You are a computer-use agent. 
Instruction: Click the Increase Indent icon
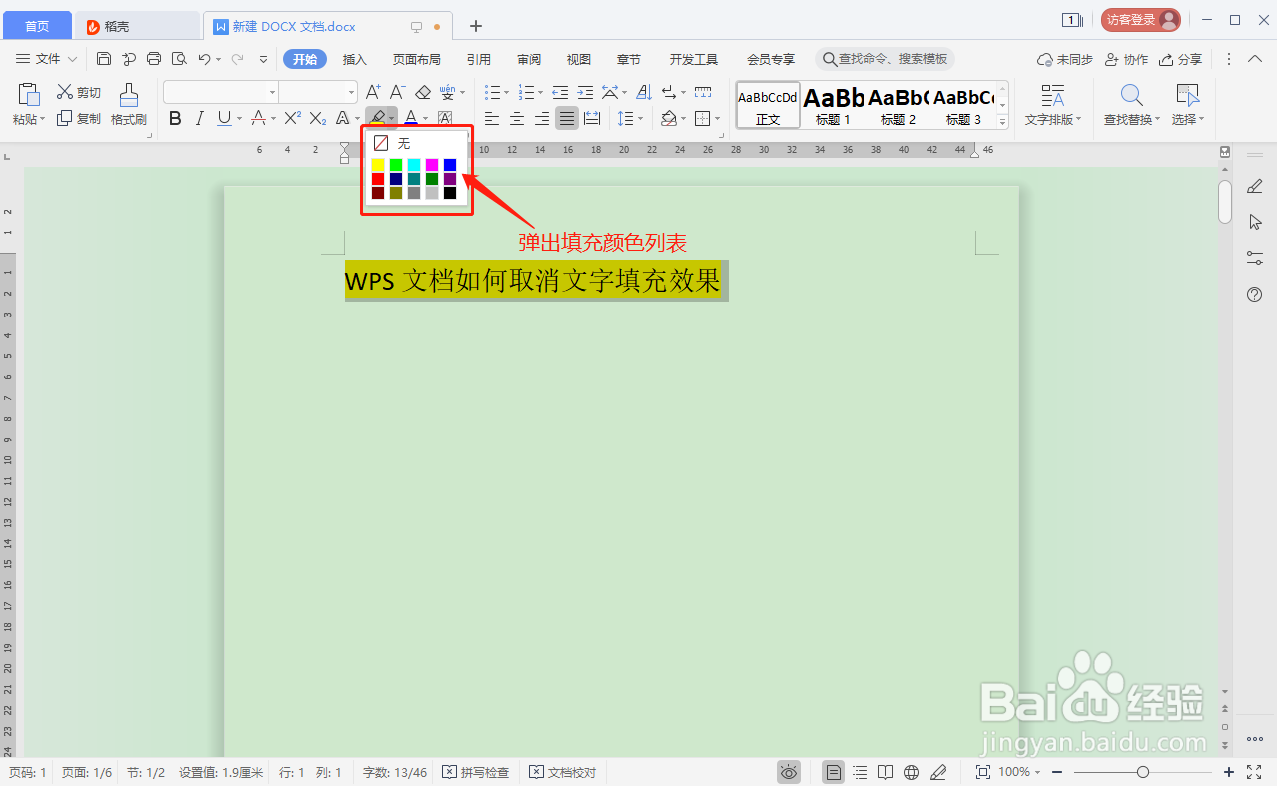tap(585, 92)
